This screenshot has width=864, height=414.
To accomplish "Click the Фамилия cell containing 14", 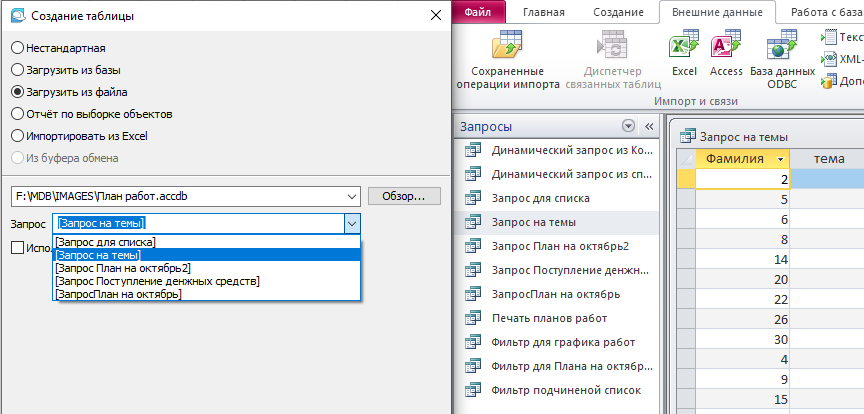I will (x=742, y=260).
